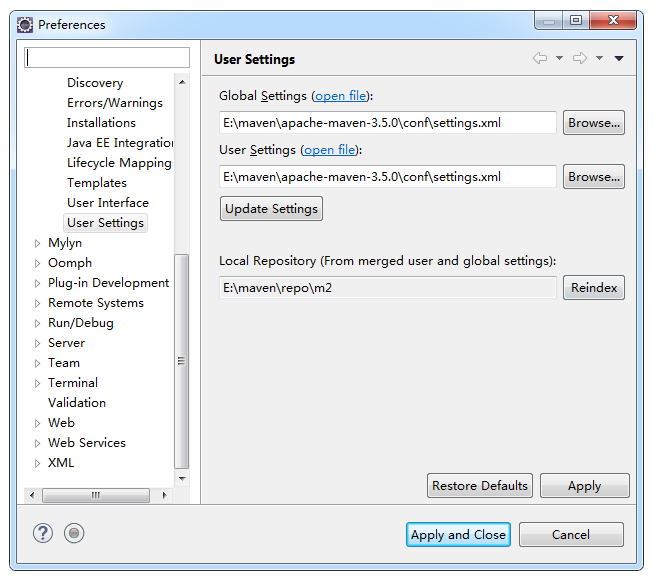Image resolution: width=658 pixels, height=581 pixels.
Task: Browse for Global Settings file
Action: (x=594, y=122)
